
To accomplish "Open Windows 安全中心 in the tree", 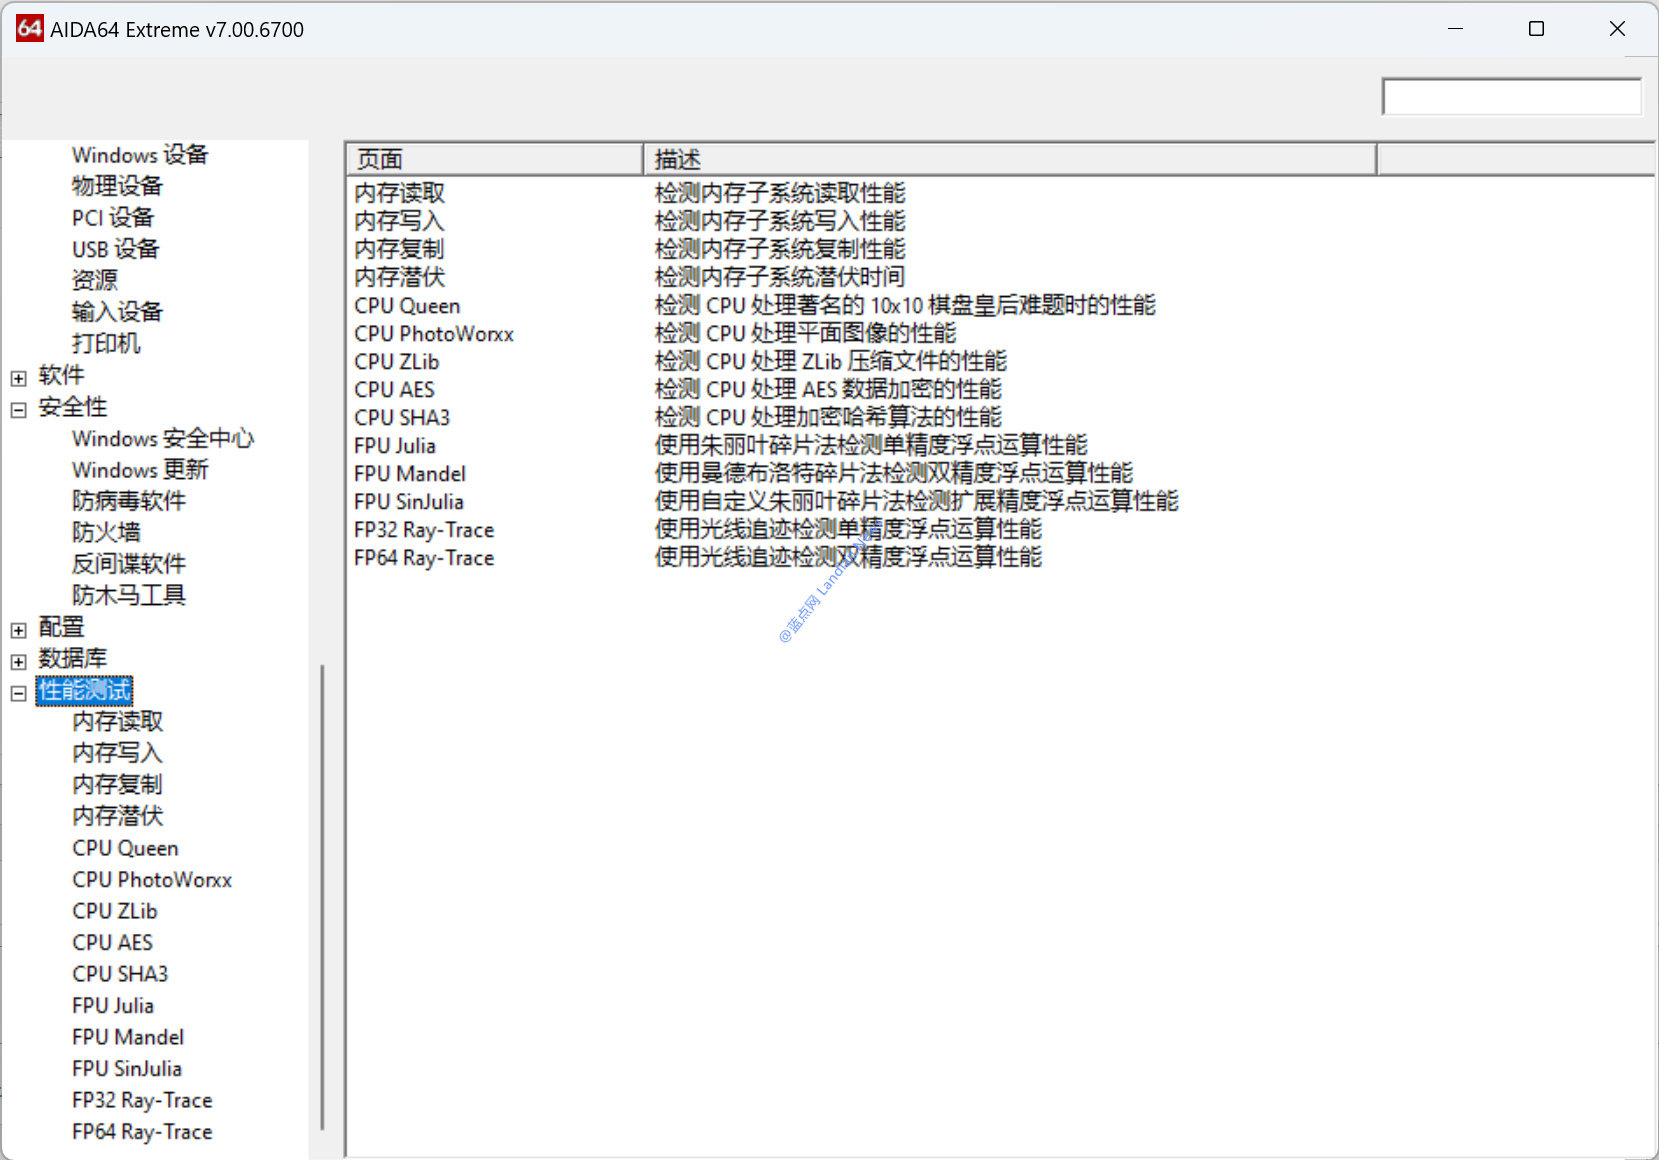I will (162, 438).
